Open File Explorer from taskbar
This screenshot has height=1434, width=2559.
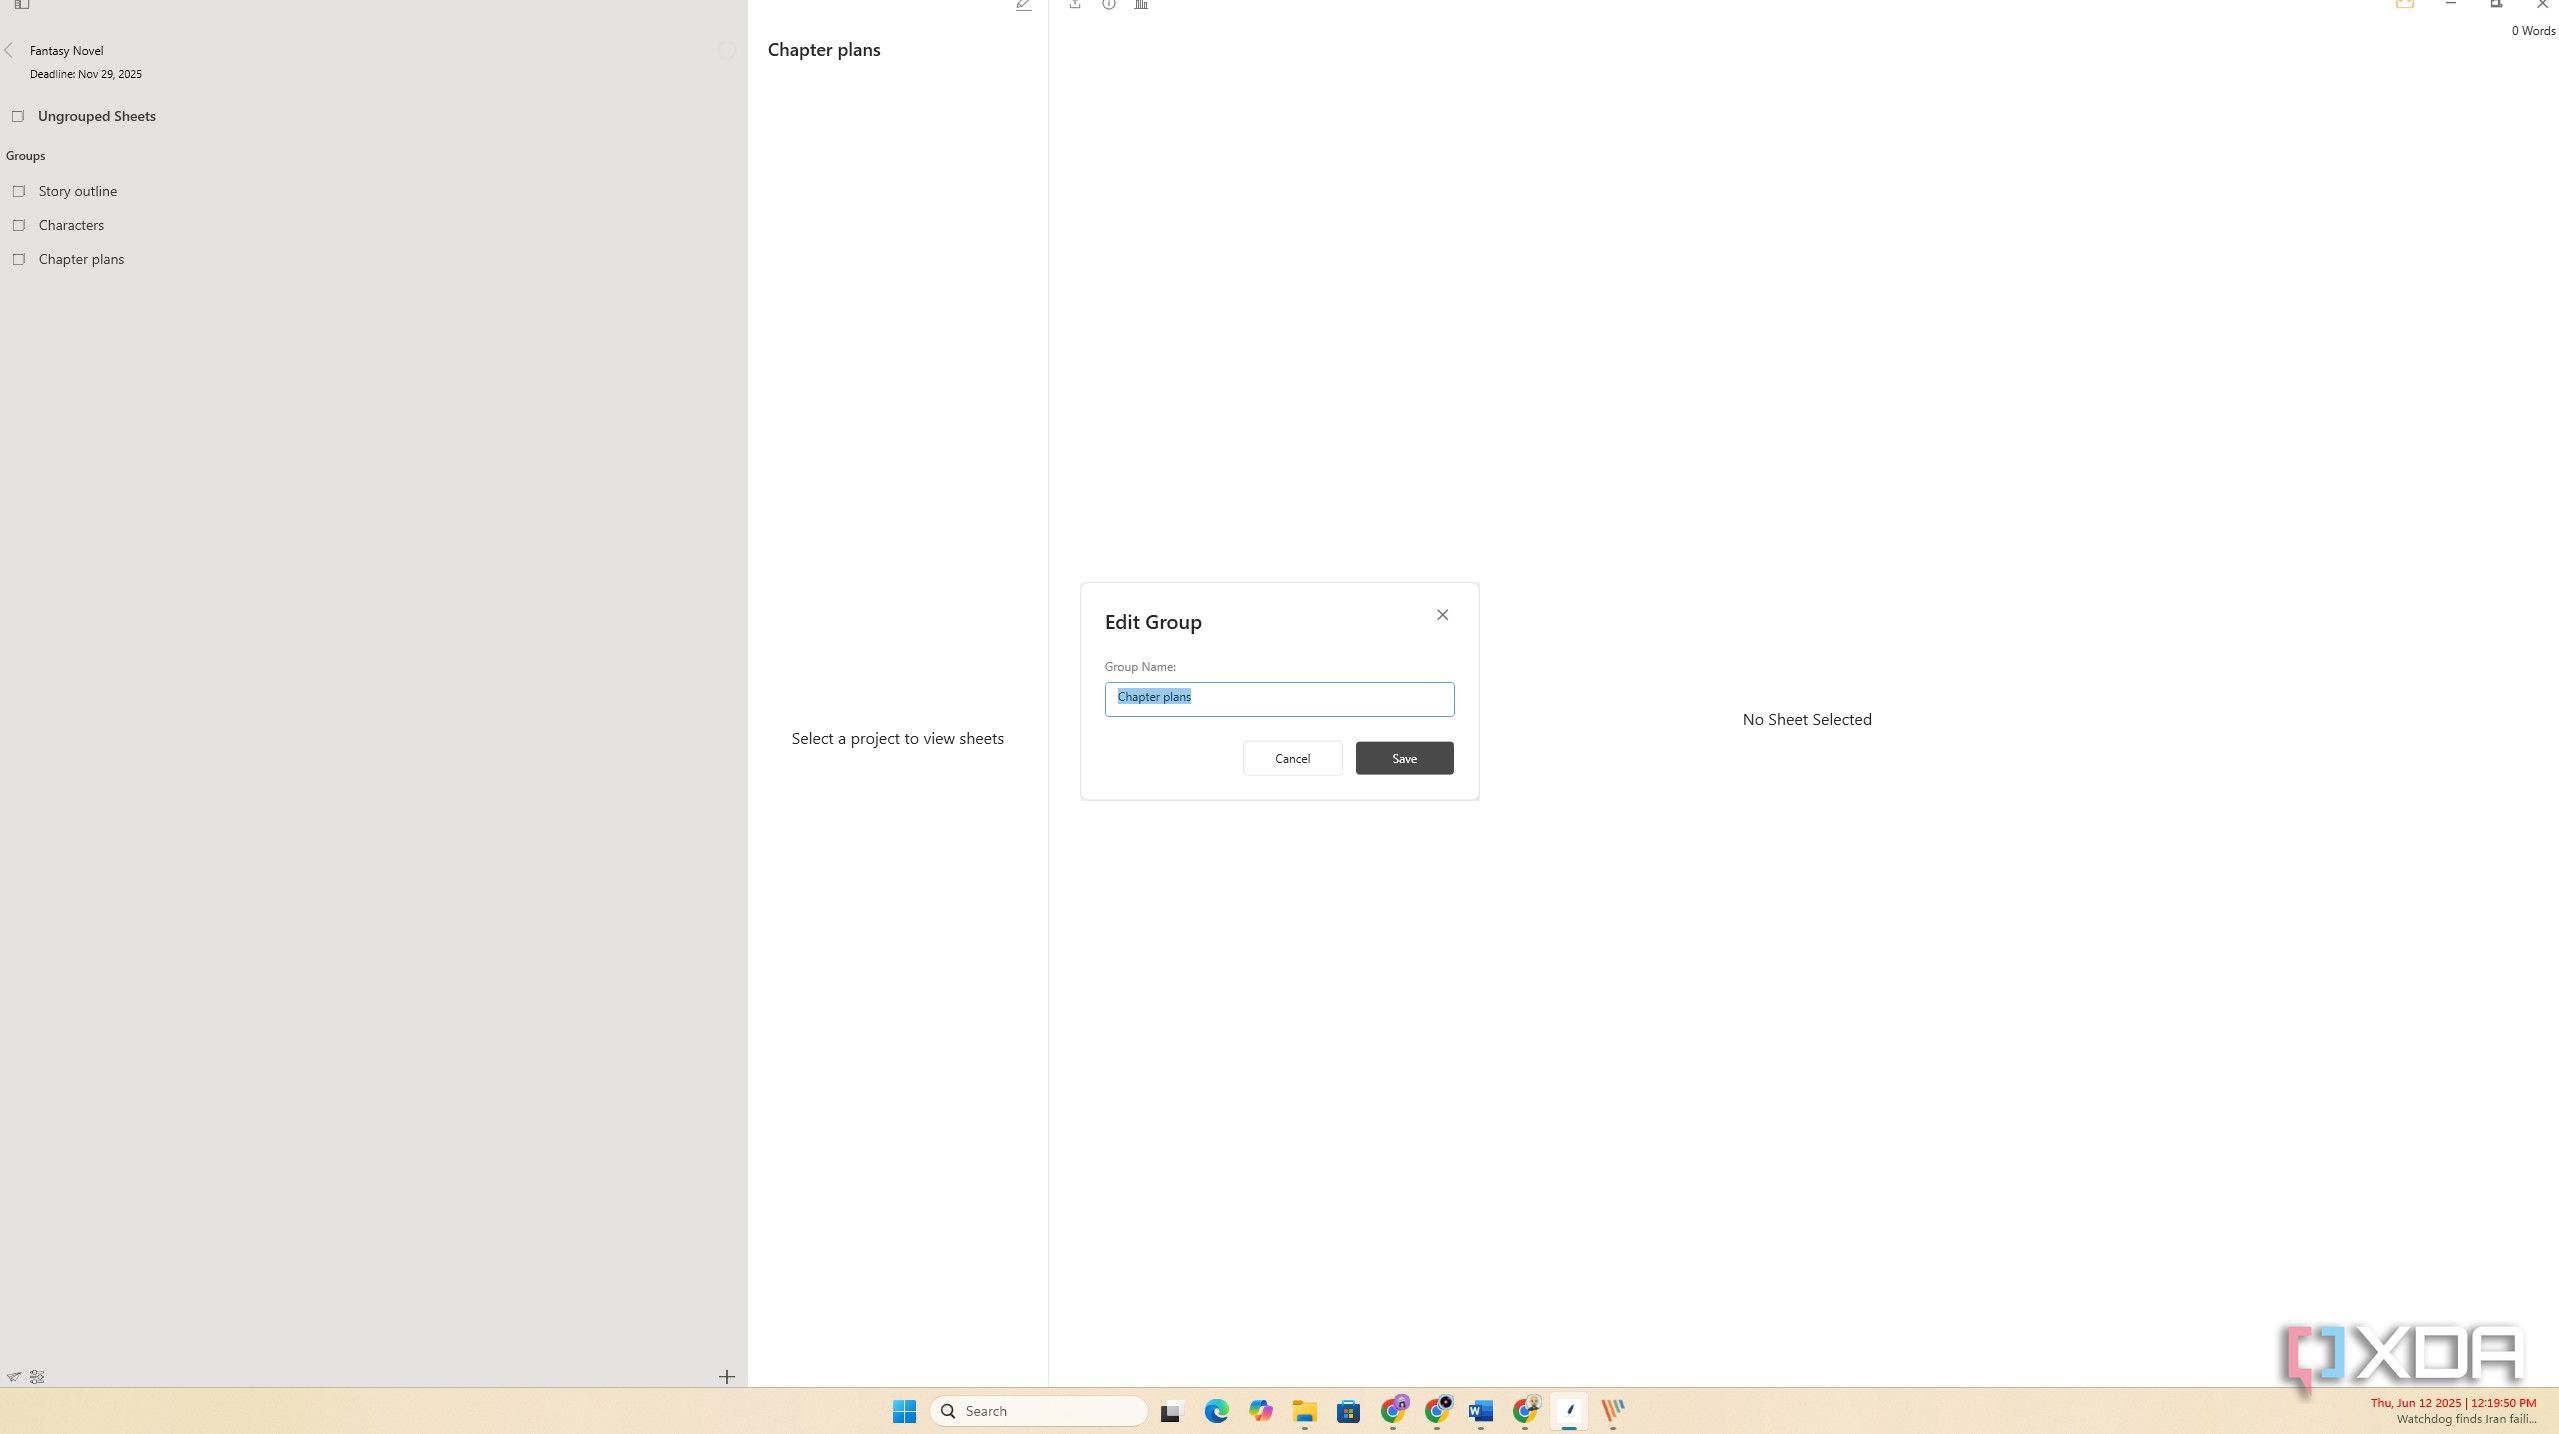pyautogui.click(x=1304, y=1411)
